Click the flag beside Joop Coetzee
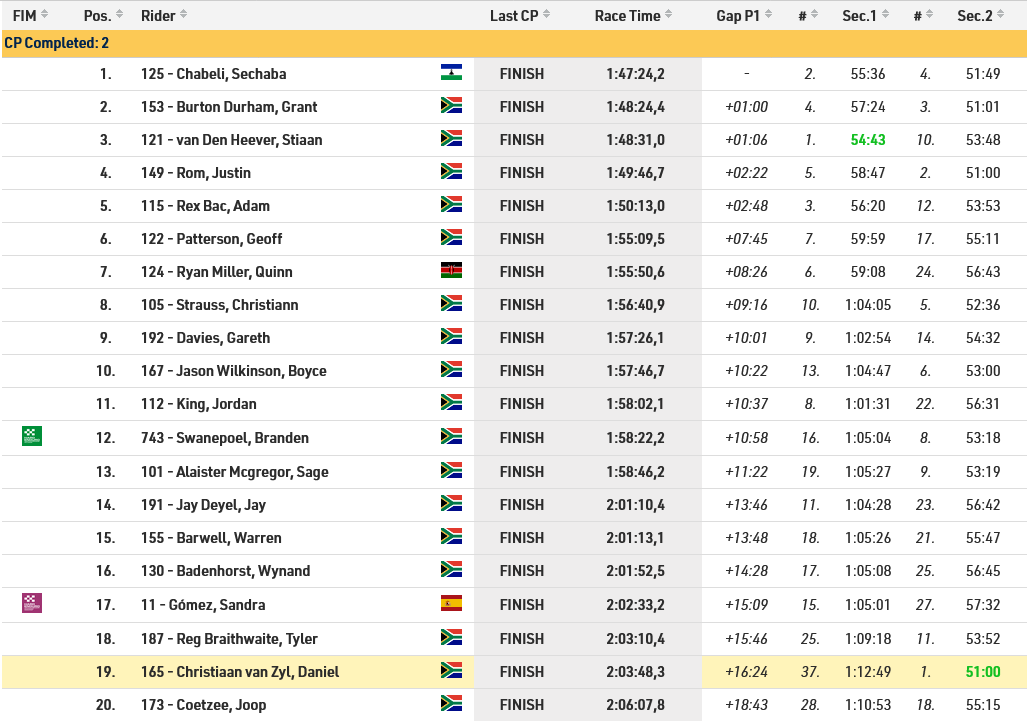 [x=451, y=704]
